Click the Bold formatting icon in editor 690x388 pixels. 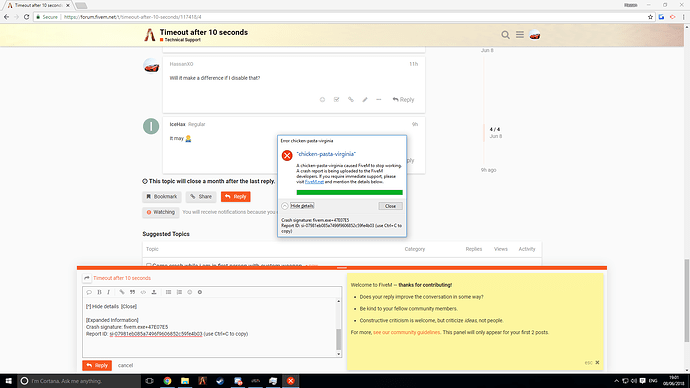coord(99,292)
